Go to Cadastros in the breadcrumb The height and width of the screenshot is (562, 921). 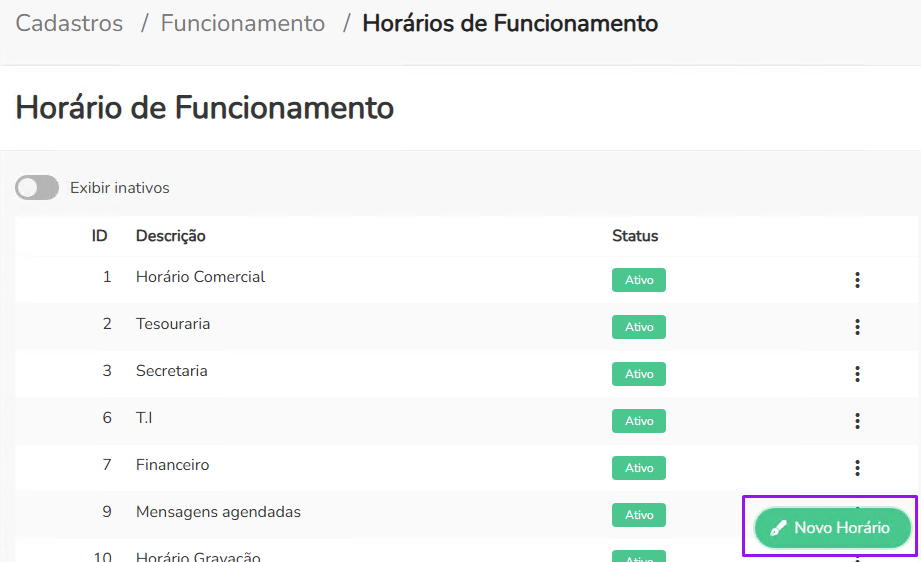pos(69,23)
